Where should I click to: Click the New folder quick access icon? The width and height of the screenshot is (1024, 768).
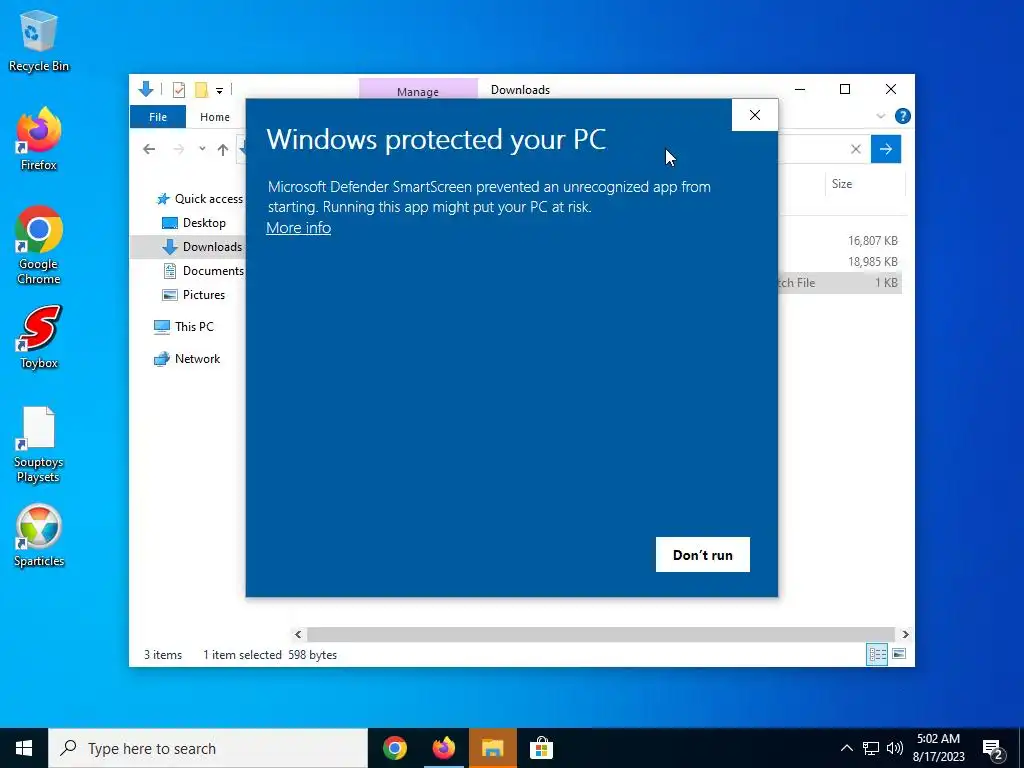[202, 89]
